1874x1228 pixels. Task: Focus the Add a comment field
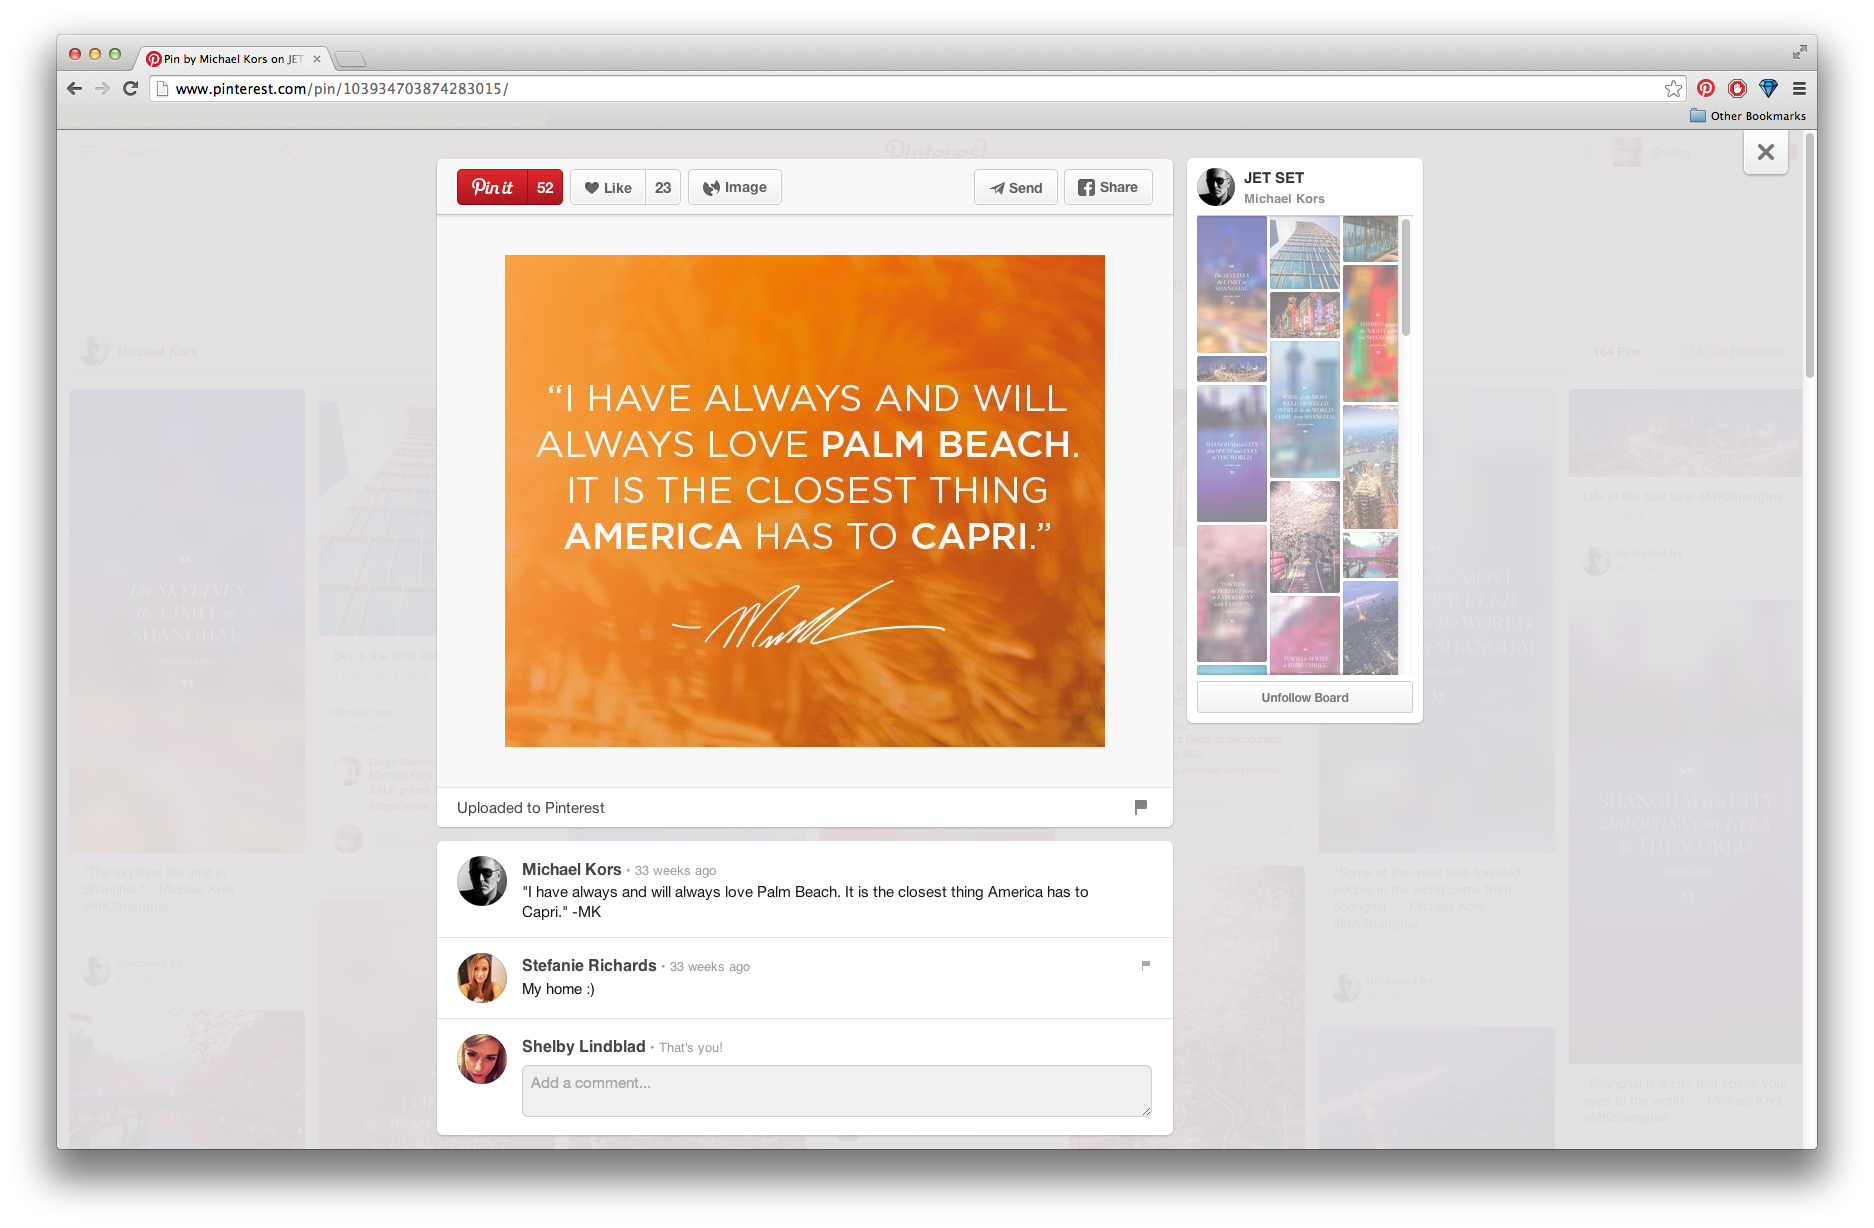pyautogui.click(x=836, y=1091)
